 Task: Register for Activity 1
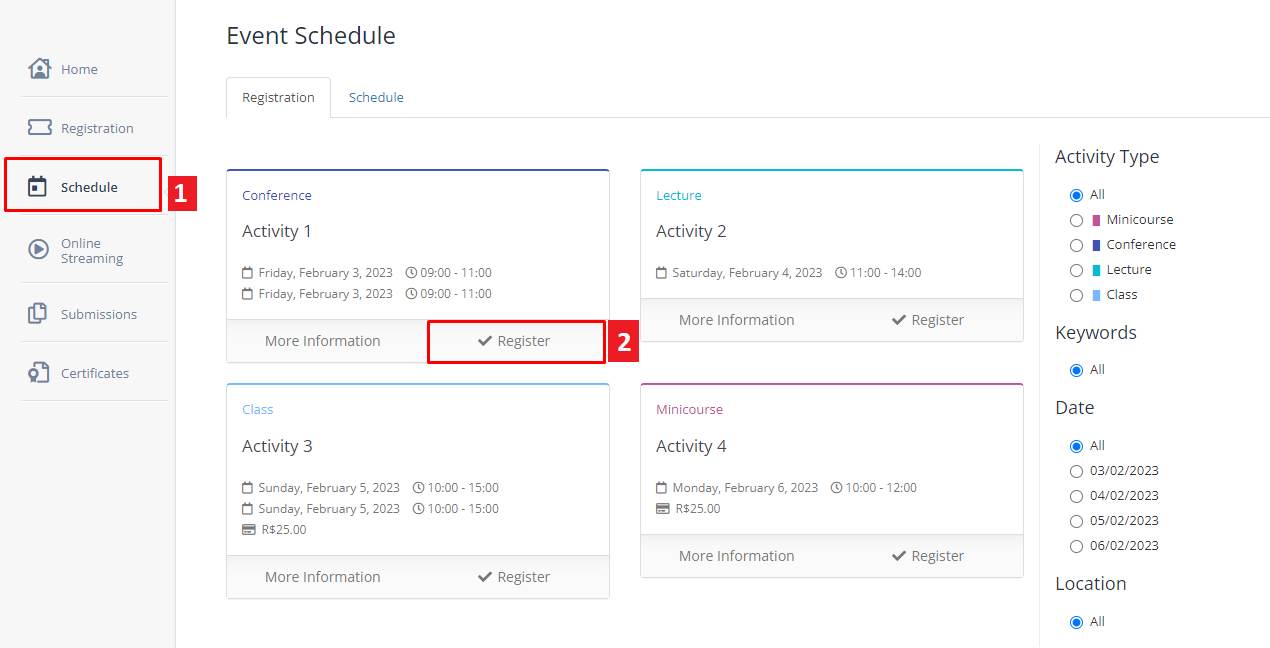(x=515, y=341)
